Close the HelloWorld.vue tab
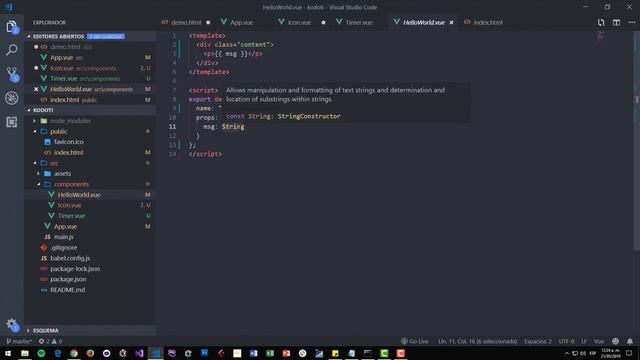Image resolution: width=640 pixels, height=360 pixels. pos(451,22)
